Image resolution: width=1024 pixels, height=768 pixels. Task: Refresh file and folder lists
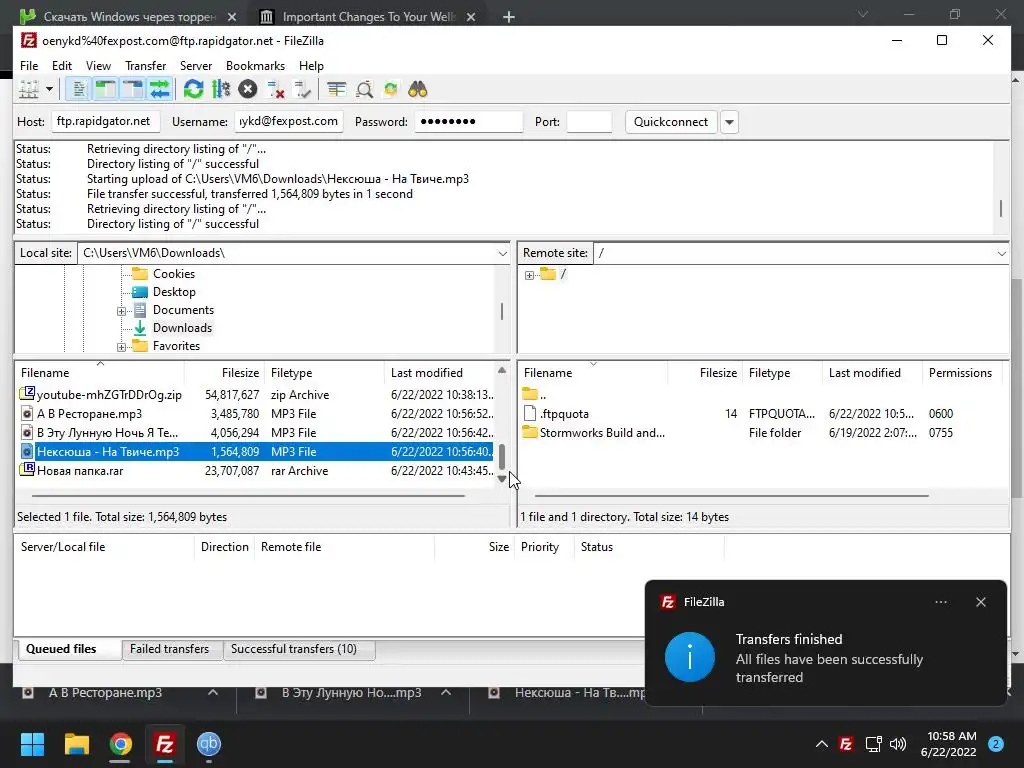193,89
